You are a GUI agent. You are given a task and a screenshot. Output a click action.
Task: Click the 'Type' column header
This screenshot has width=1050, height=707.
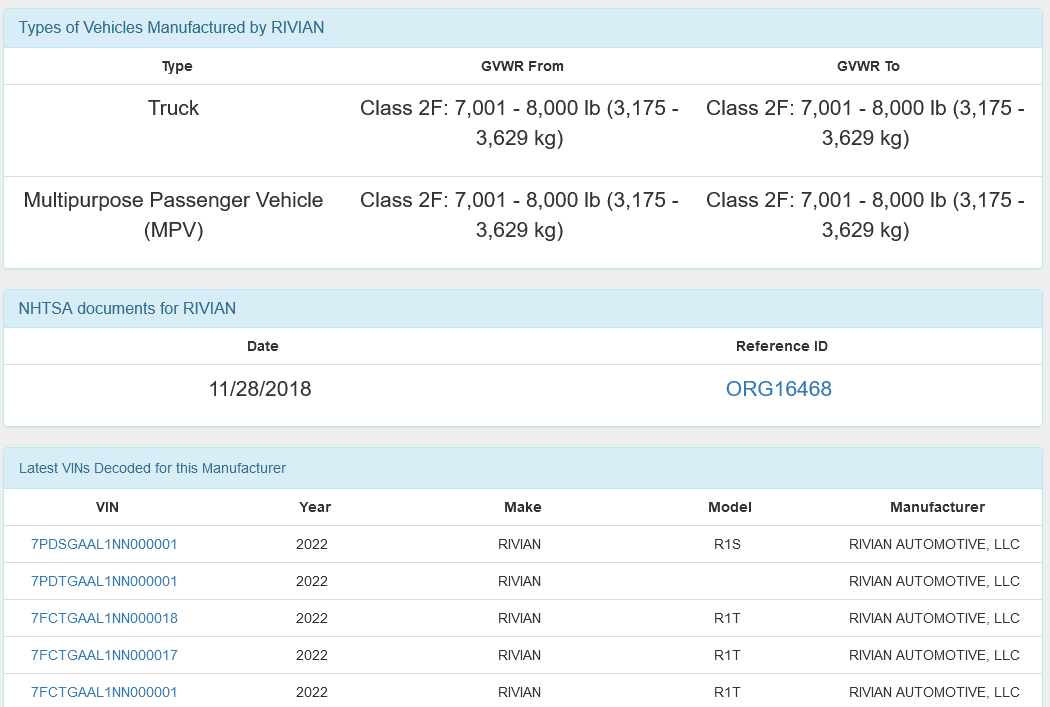click(x=177, y=66)
